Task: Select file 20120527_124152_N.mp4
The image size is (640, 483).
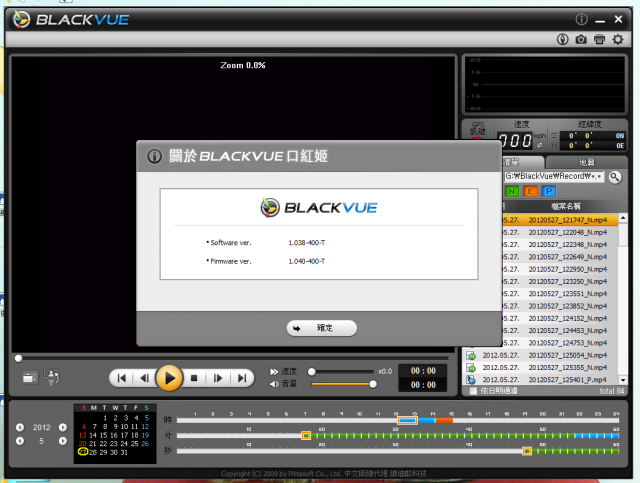Action: pyautogui.click(x=560, y=318)
